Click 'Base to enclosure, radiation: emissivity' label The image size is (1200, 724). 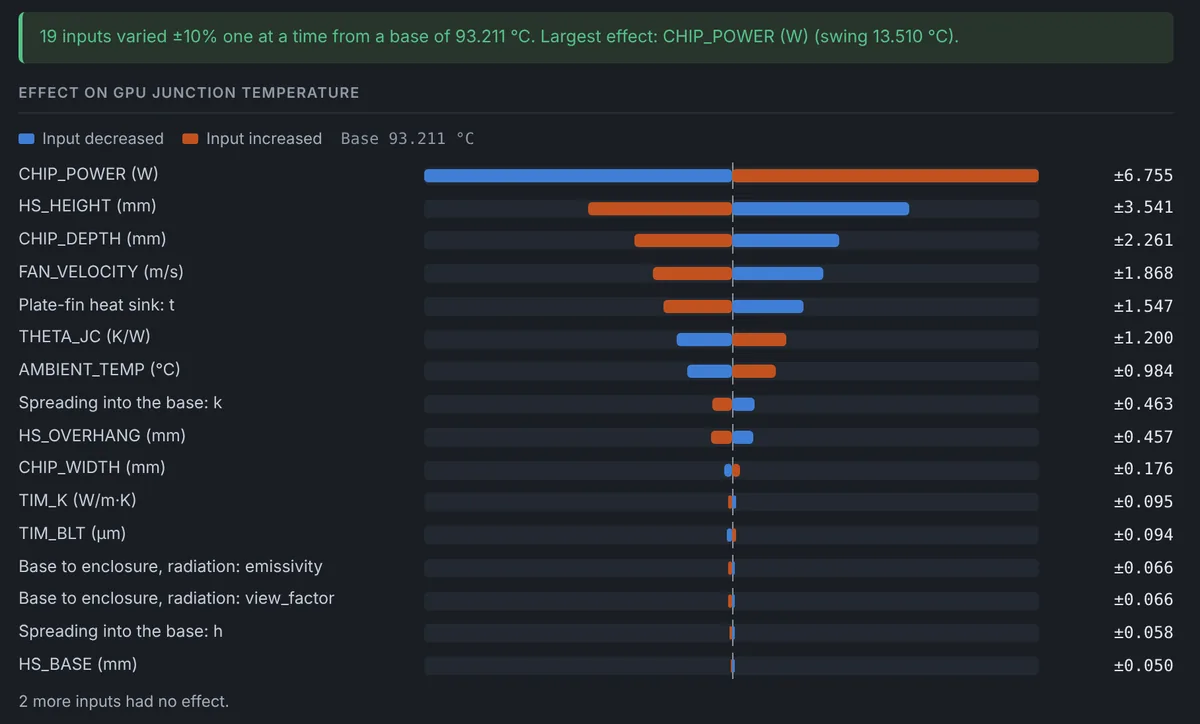click(170, 567)
